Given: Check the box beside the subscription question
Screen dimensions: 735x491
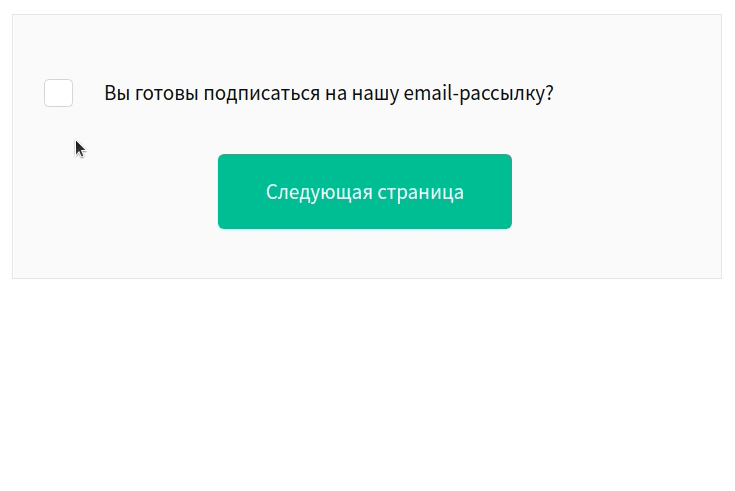Looking at the screenshot, I should click(59, 93).
